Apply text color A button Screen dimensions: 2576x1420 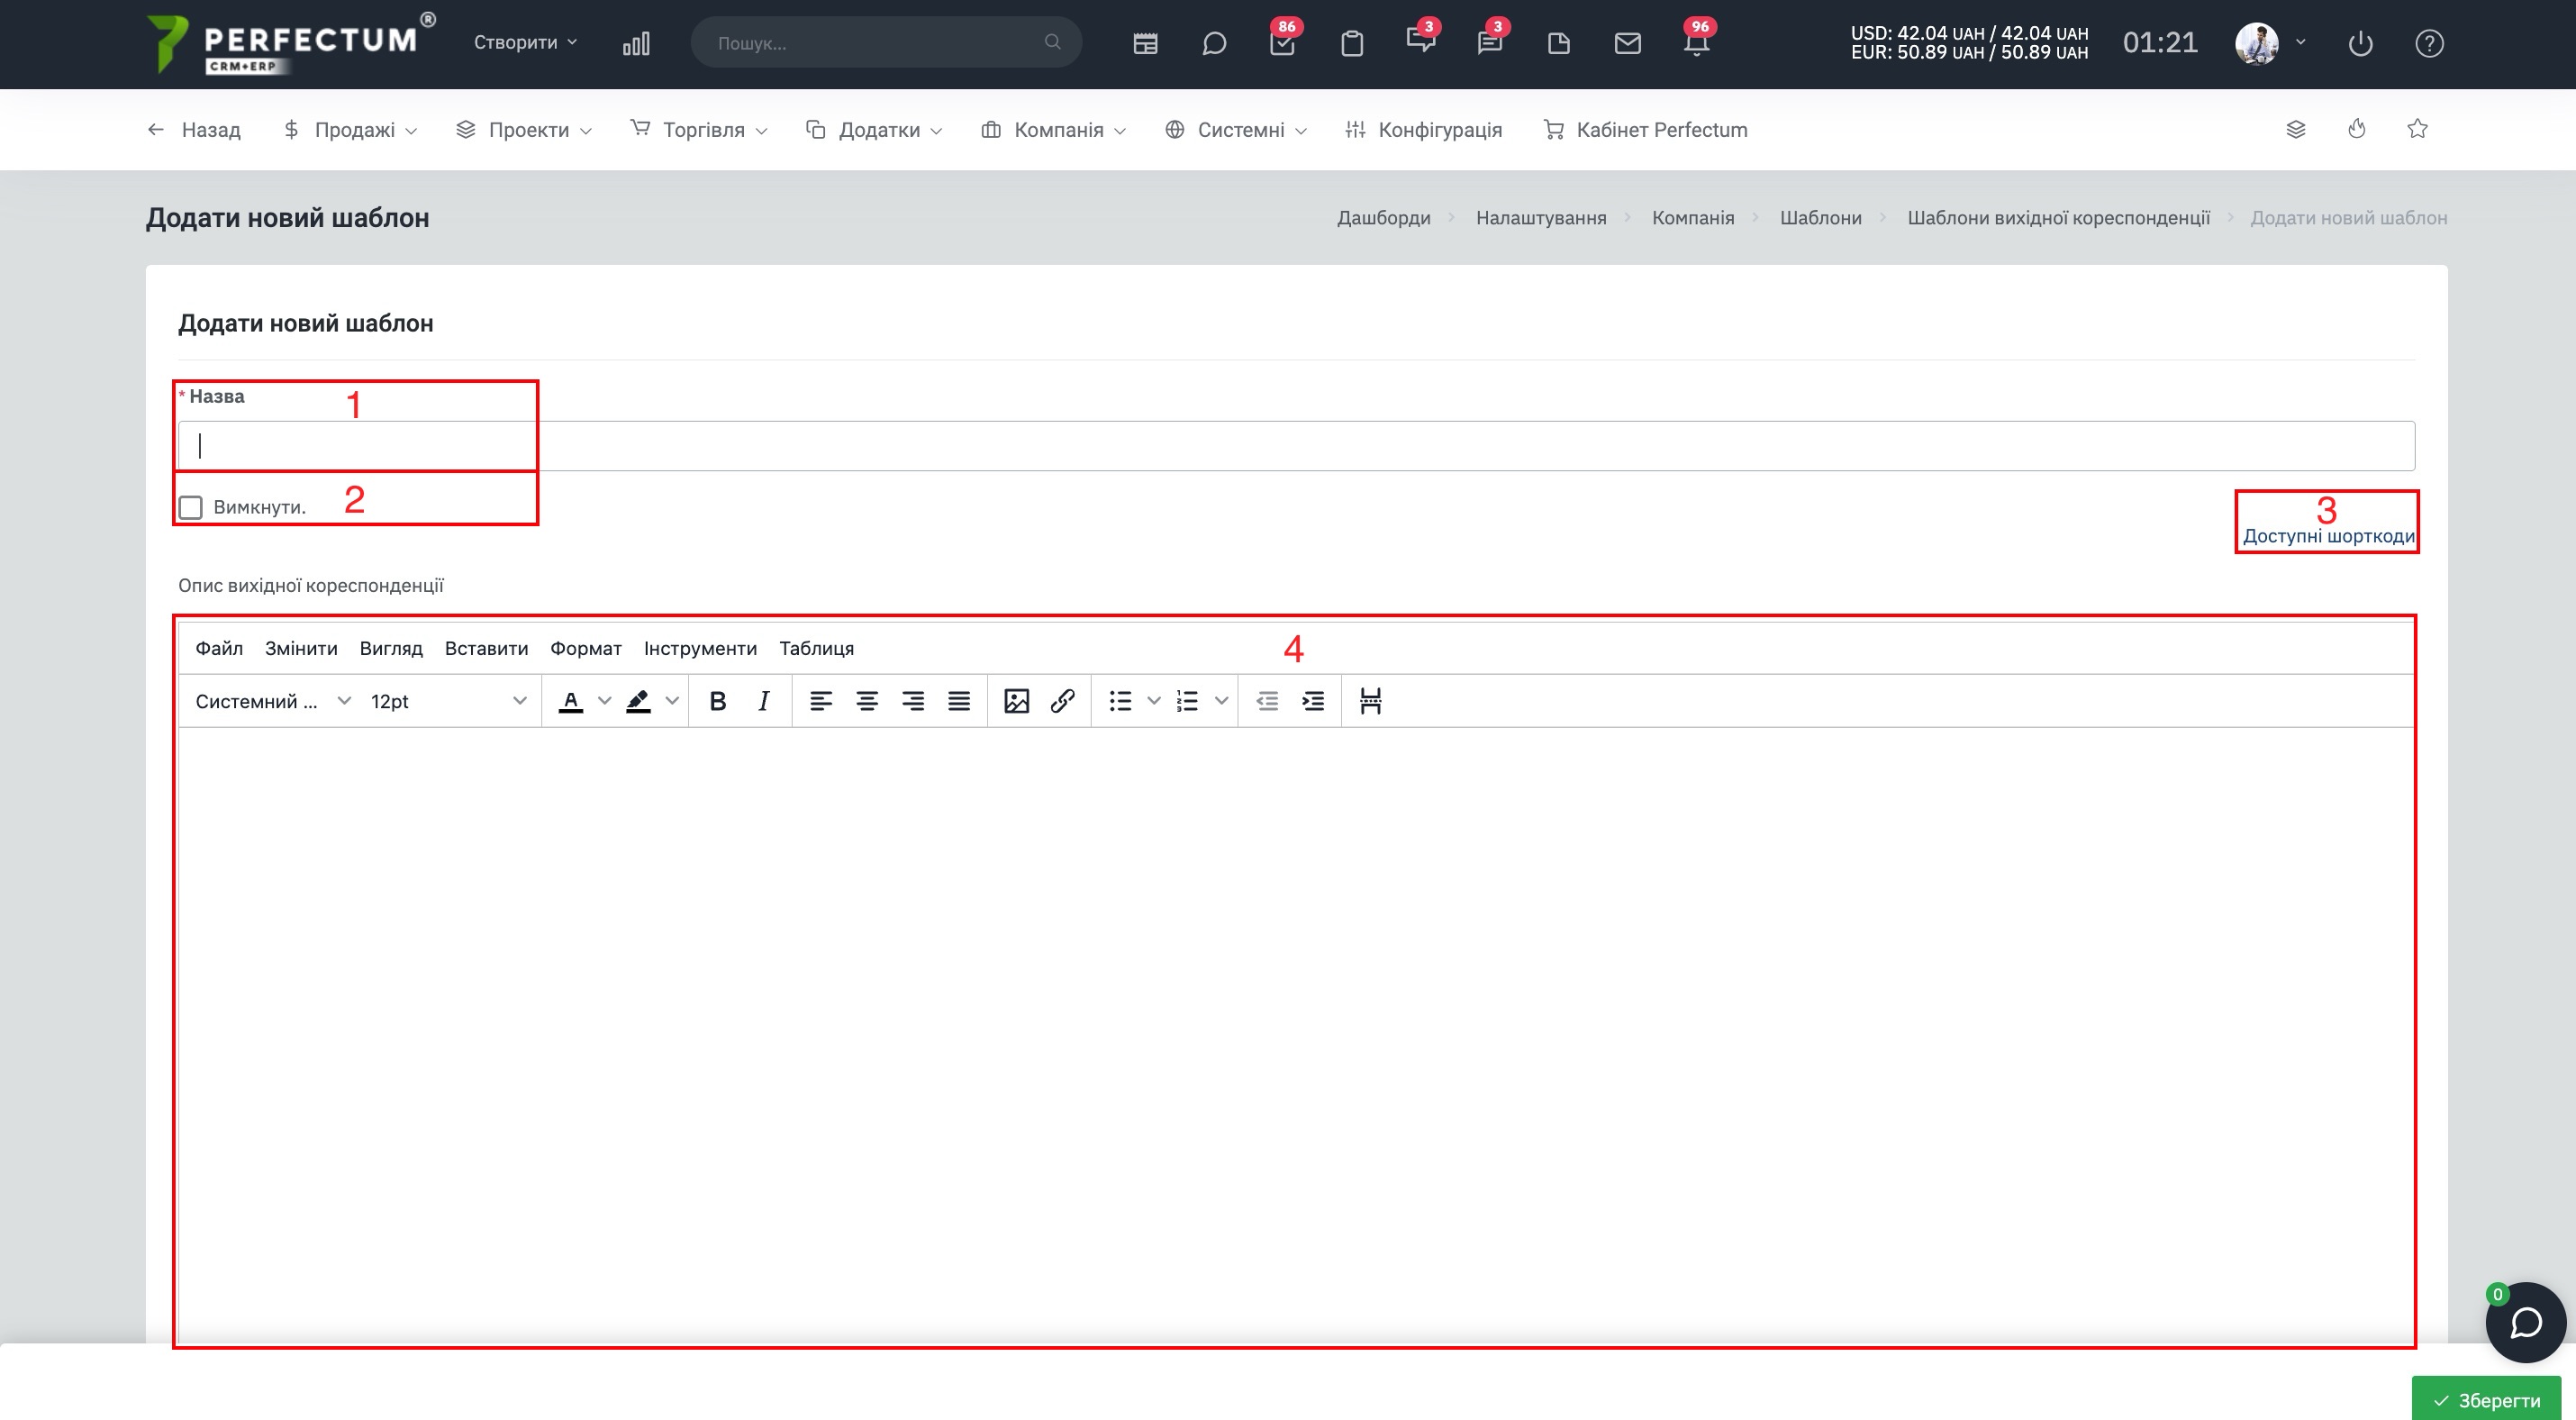[571, 701]
